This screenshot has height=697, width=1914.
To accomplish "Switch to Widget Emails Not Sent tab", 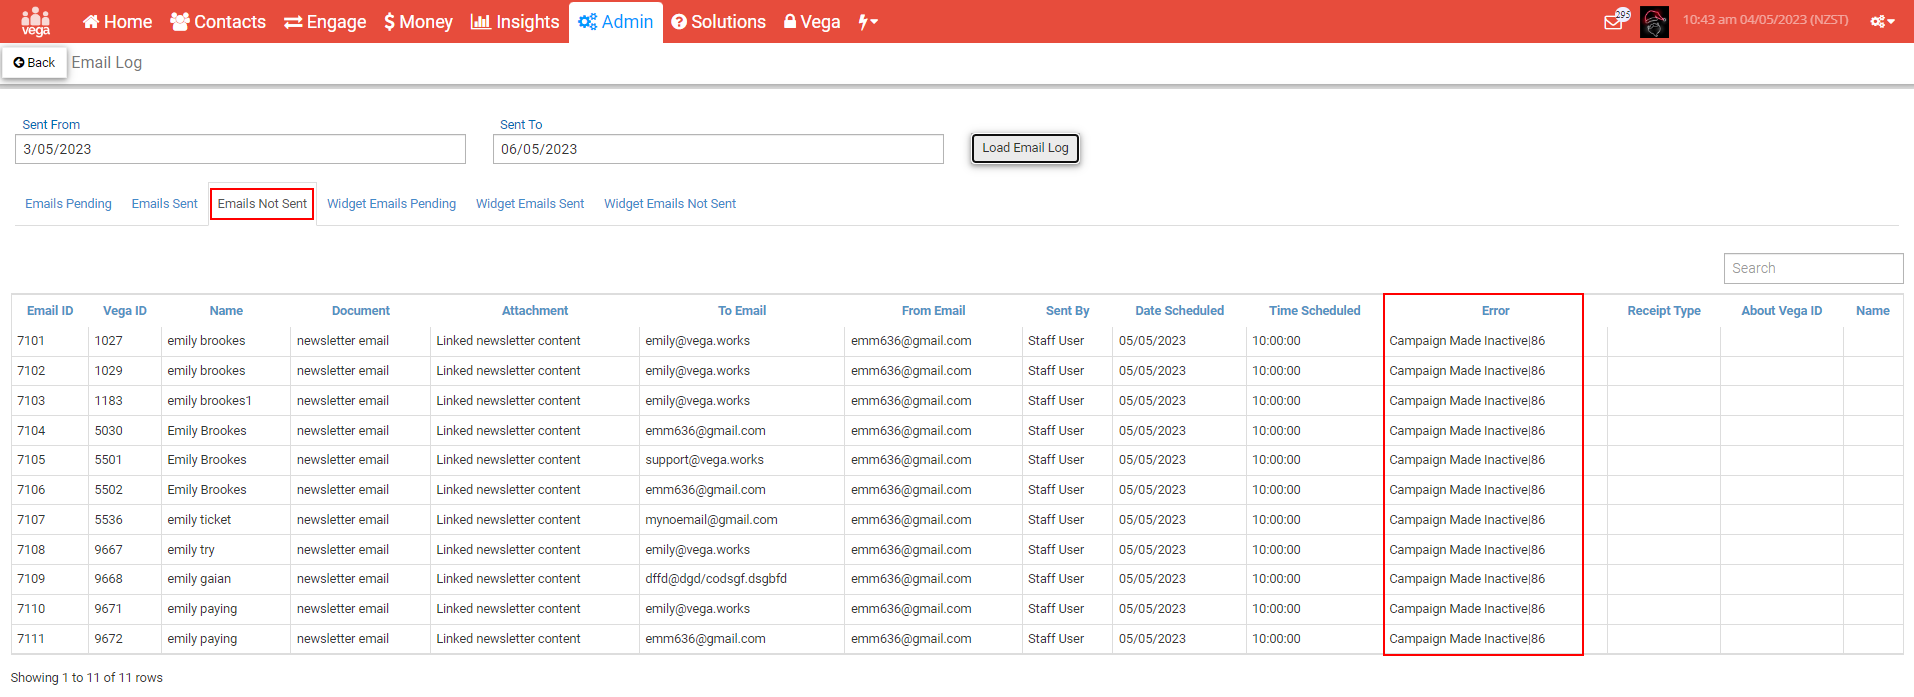I will 670,204.
